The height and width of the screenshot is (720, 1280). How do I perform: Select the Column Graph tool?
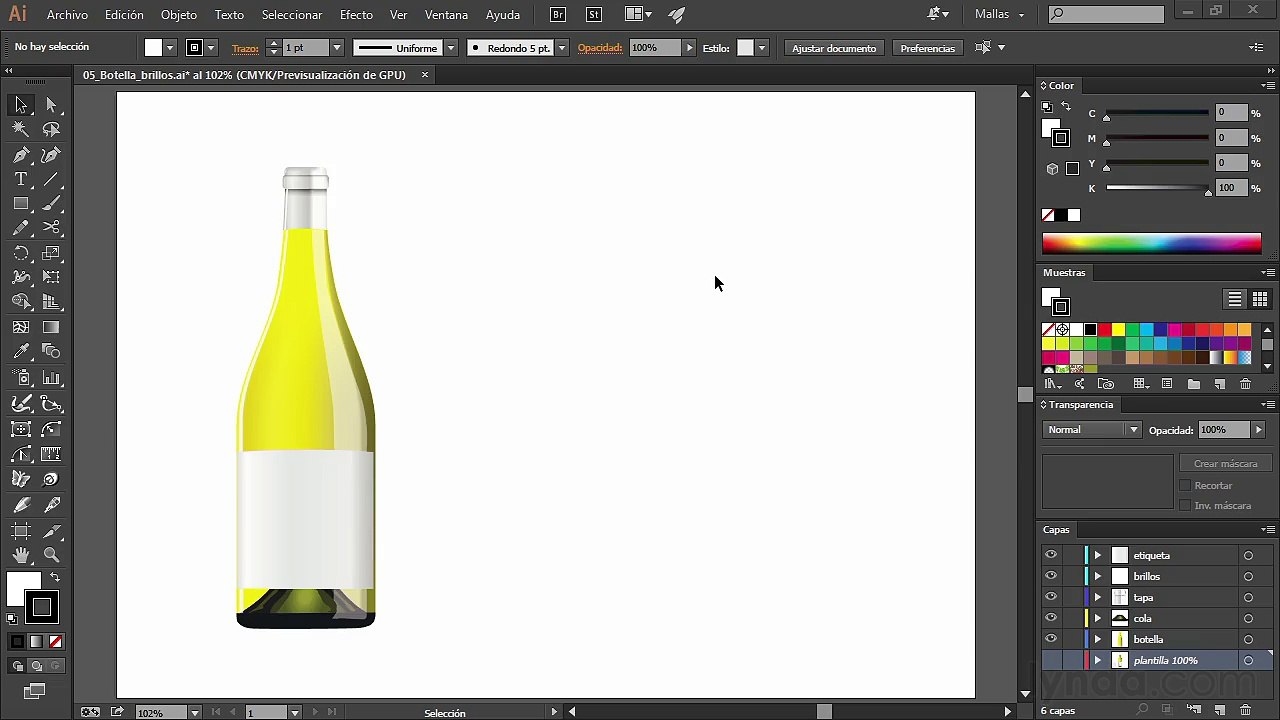pyautogui.click(x=52, y=378)
